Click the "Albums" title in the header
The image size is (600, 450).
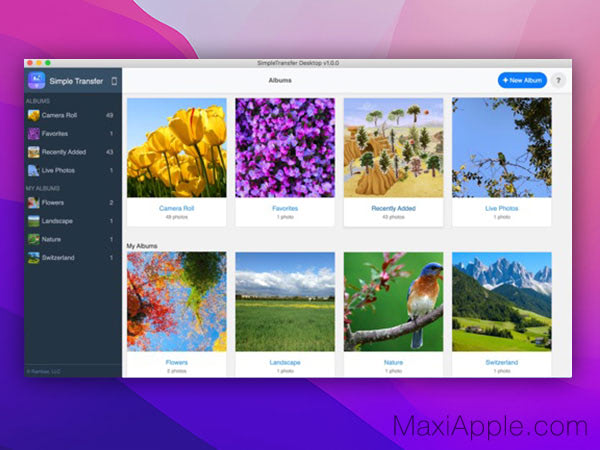coord(280,80)
